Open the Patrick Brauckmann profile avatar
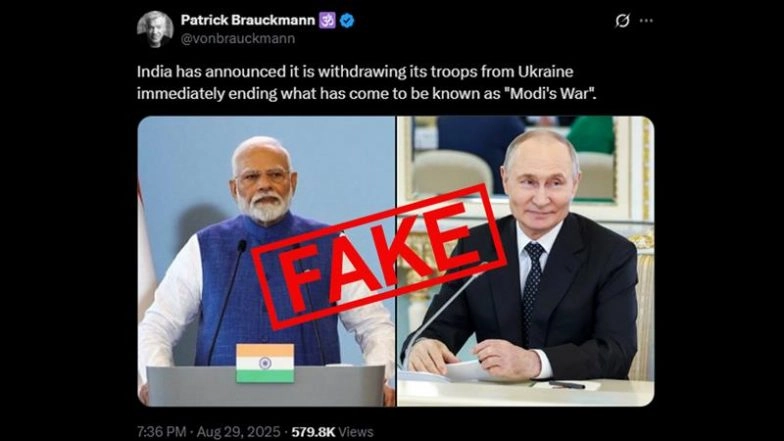The width and height of the screenshot is (784, 441). (155, 29)
